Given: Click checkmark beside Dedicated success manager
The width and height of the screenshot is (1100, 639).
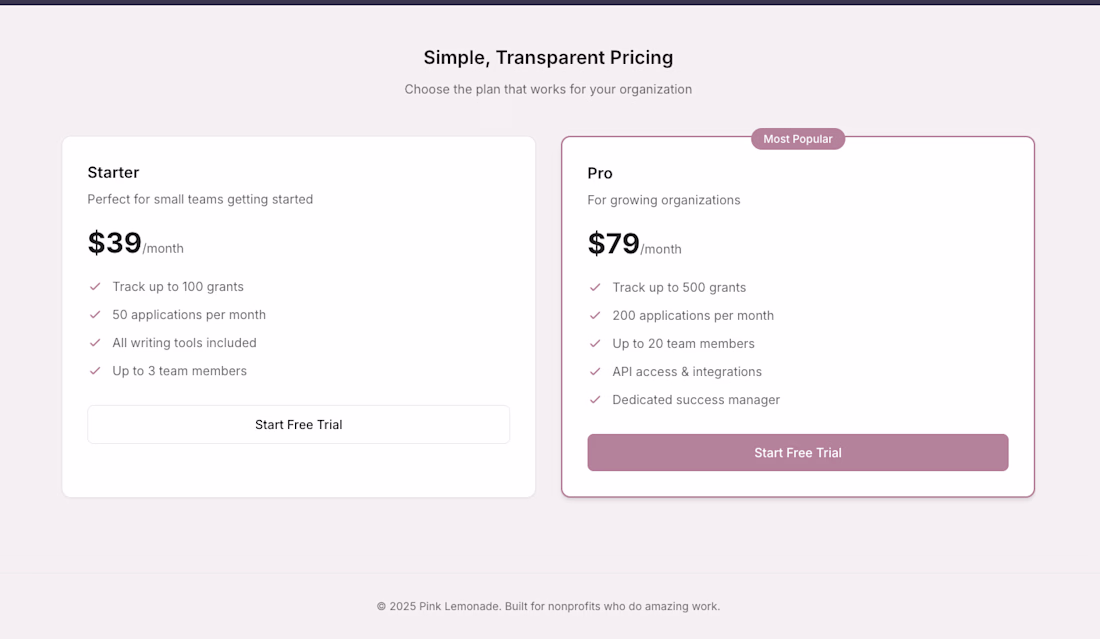Looking at the screenshot, I should 595,400.
